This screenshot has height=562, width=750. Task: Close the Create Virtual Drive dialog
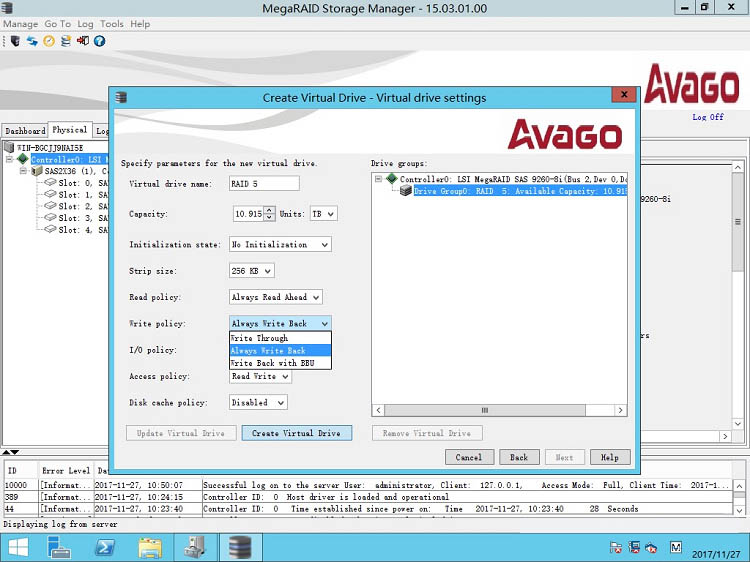(x=624, y=95)
